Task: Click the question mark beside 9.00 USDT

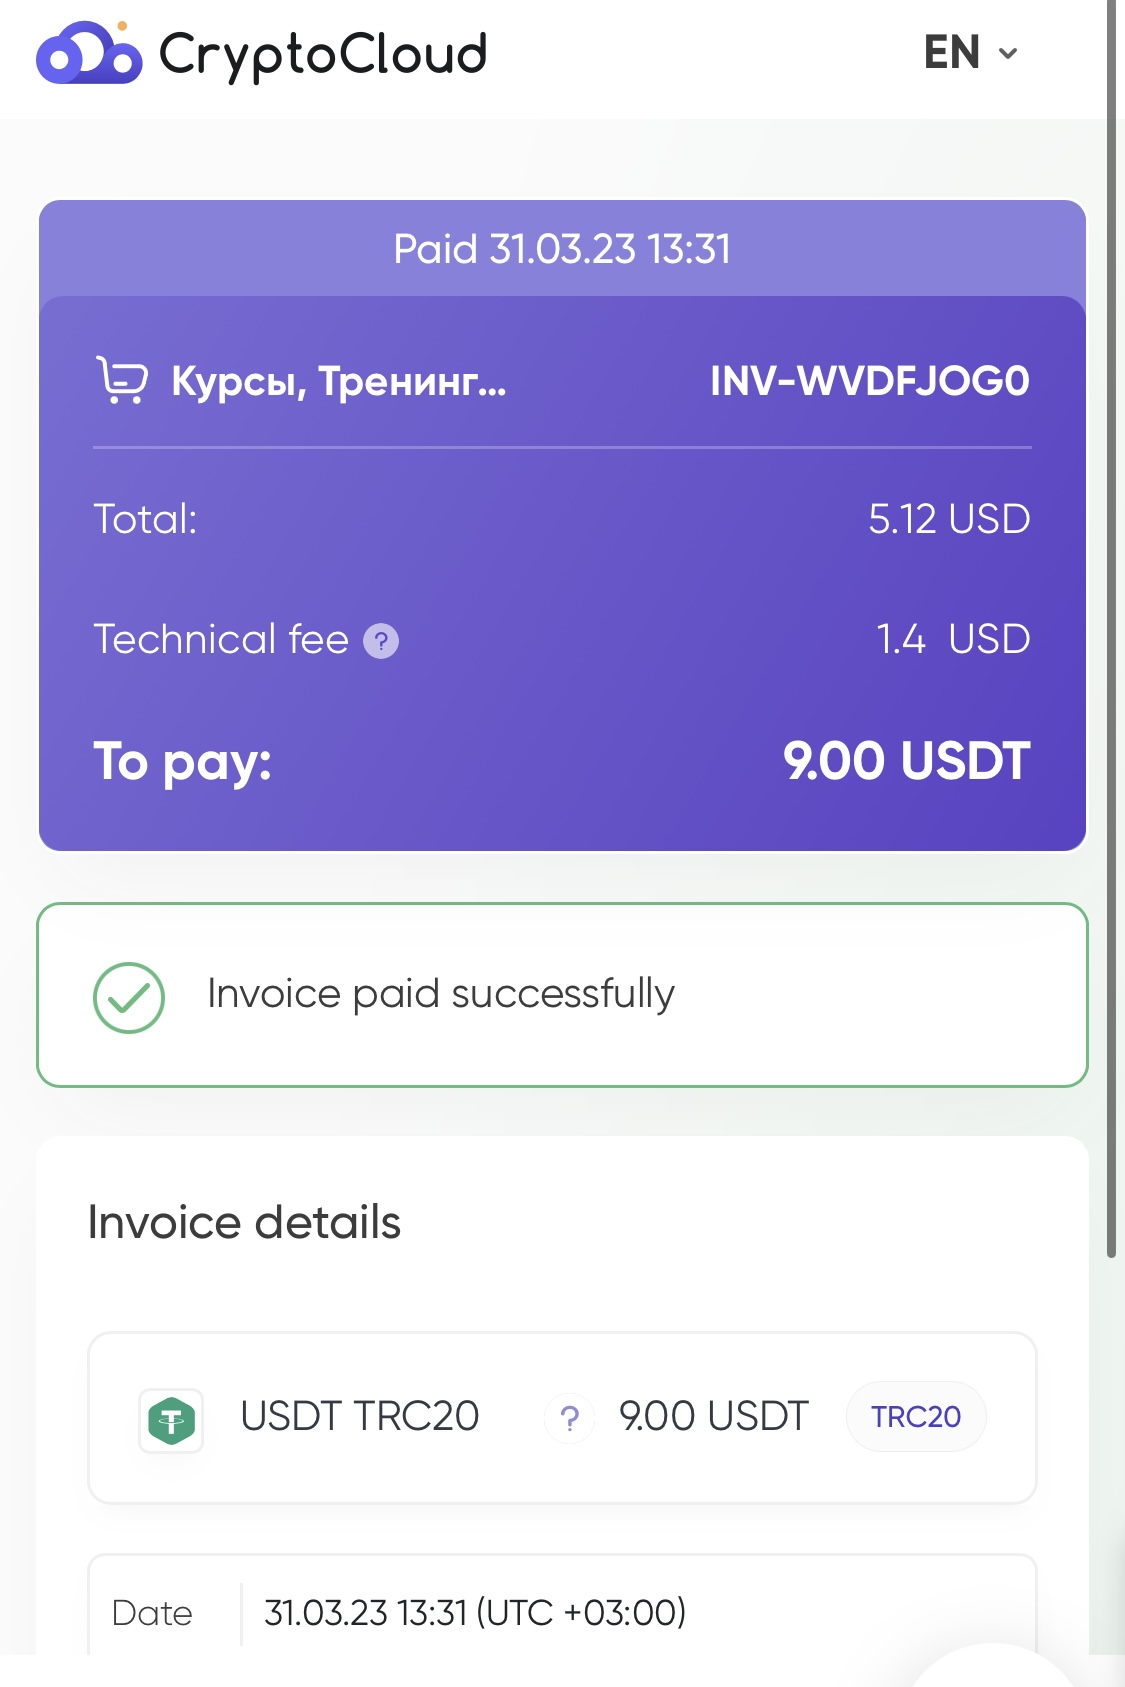Action: tap(570, 1417)
